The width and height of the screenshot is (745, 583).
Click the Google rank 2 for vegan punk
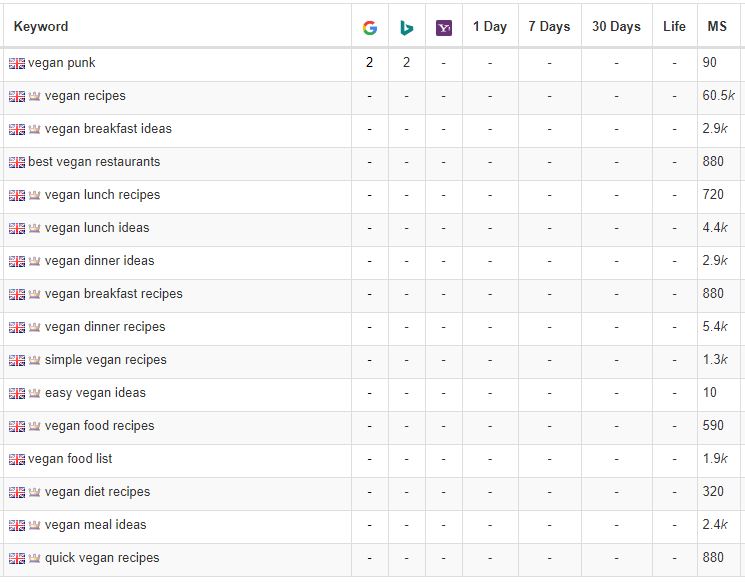tap(370, 63)
